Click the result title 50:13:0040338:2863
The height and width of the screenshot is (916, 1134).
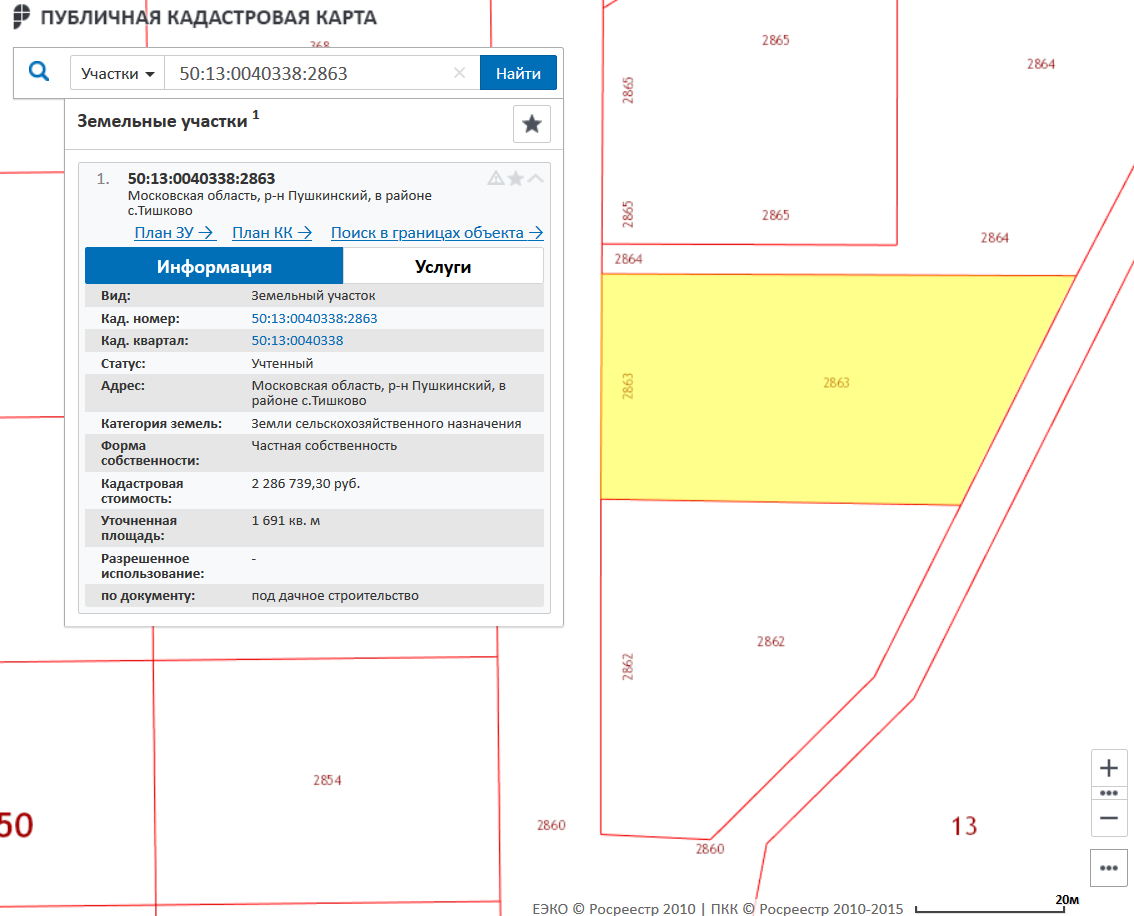coord(201,178)
